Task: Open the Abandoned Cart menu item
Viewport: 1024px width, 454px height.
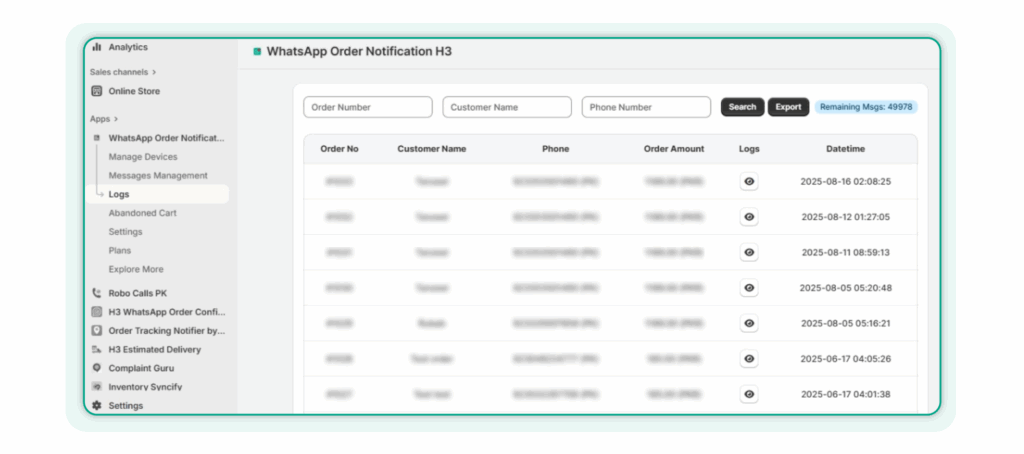Action: [143, 213]
